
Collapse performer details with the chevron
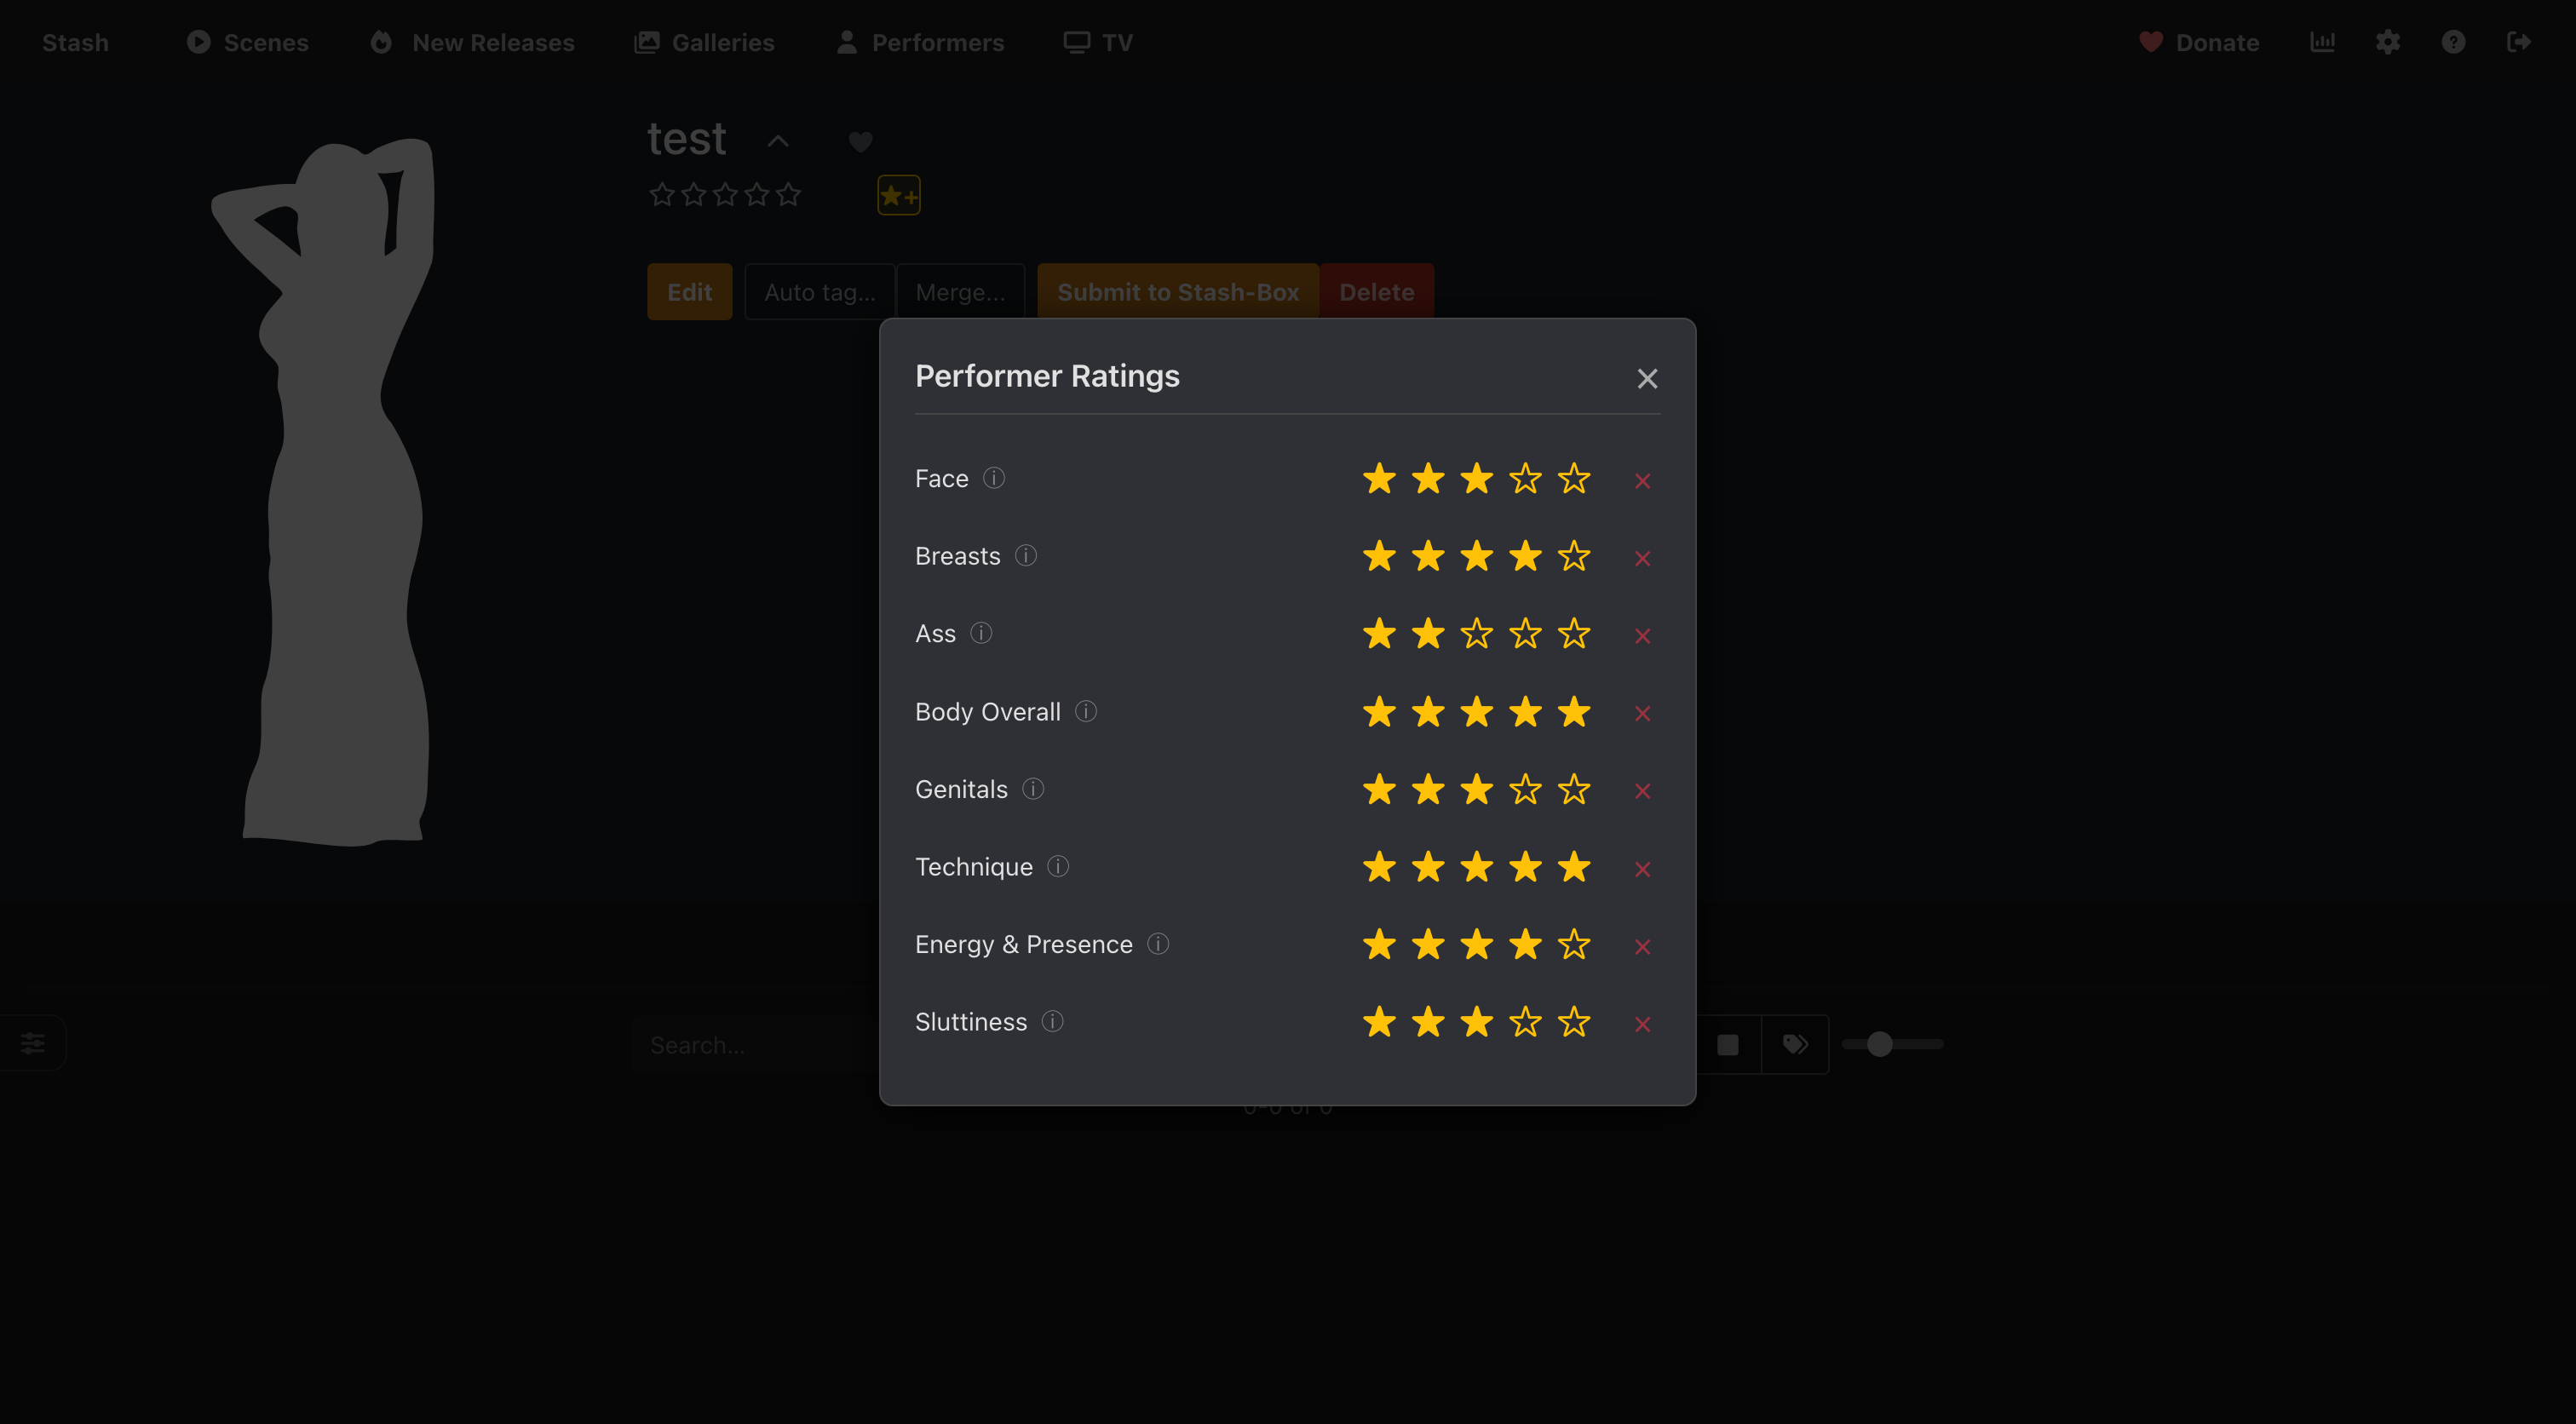(x=778, y=142)
